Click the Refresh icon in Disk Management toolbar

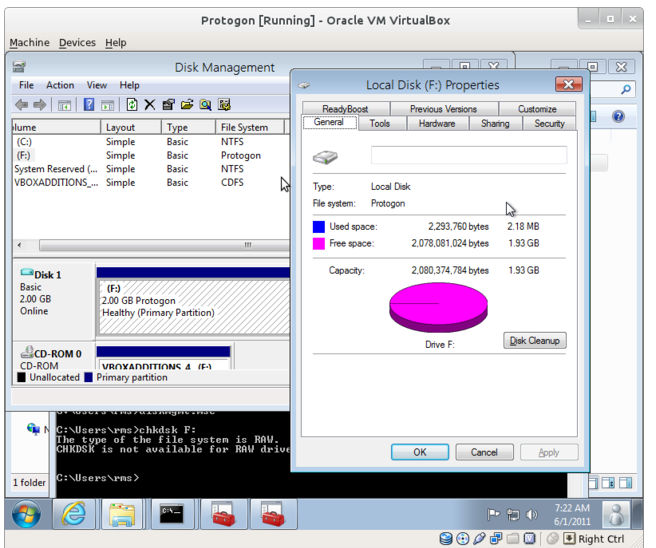[x=131, y=105]
